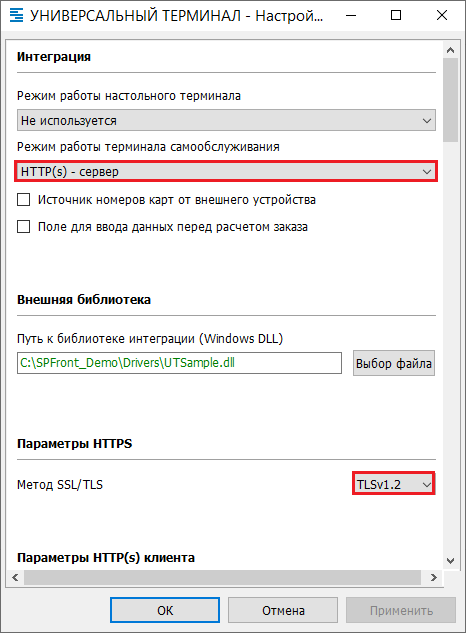Close the Настройки dialog window
The image size is (466, 633).
442,15
